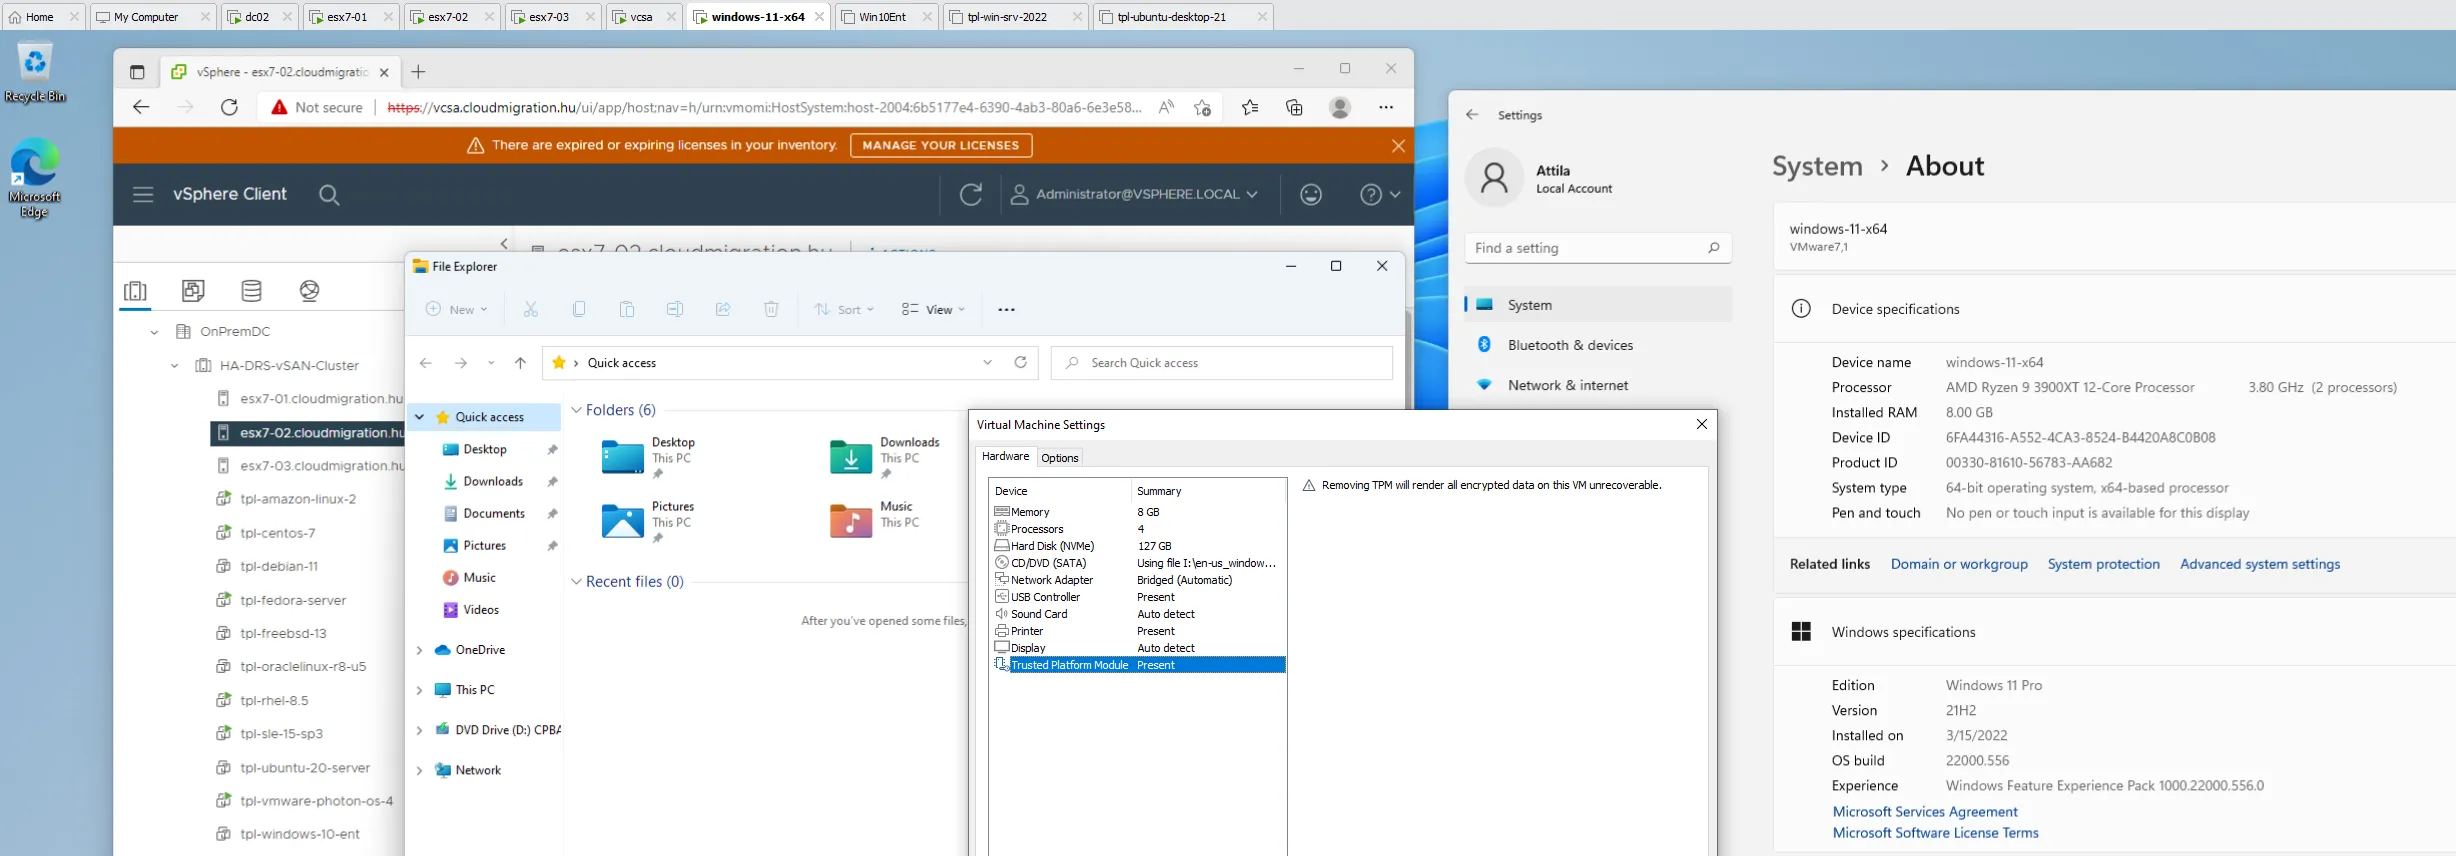Select the Hard Disk (NVMe) device row
The height and width of the screenshot is (856, 2456).
[x=1137, y=546]
